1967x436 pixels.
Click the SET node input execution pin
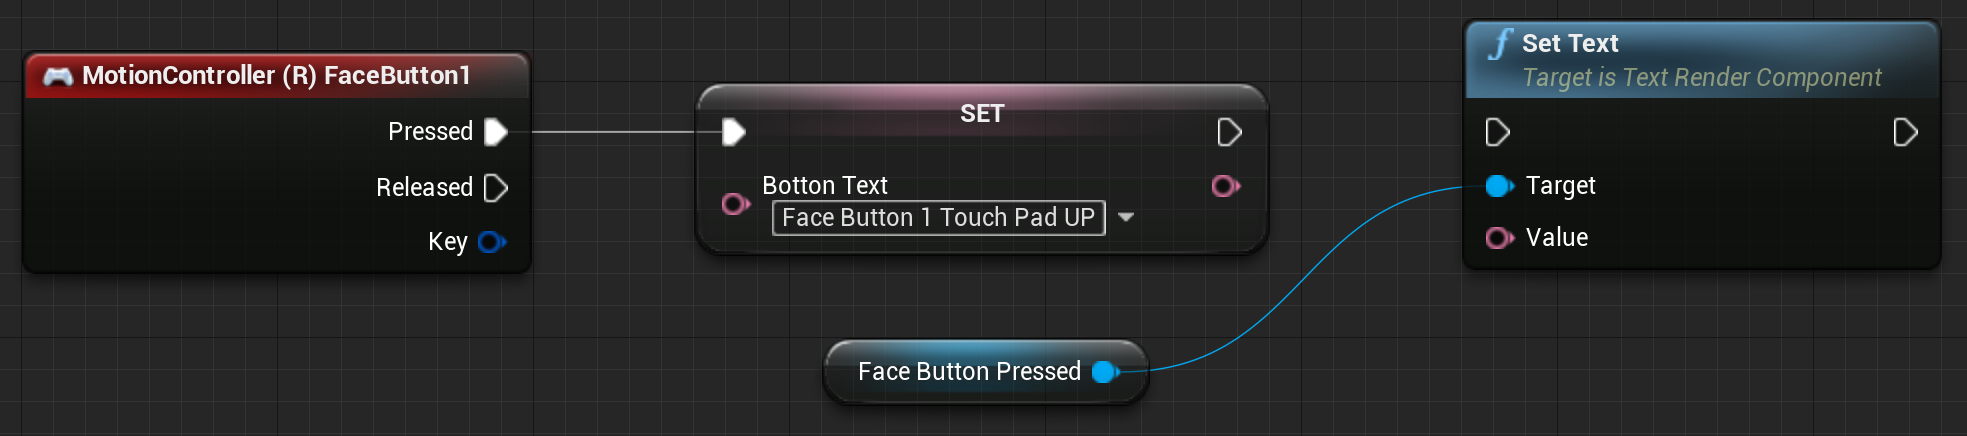[x=734, y=132]
